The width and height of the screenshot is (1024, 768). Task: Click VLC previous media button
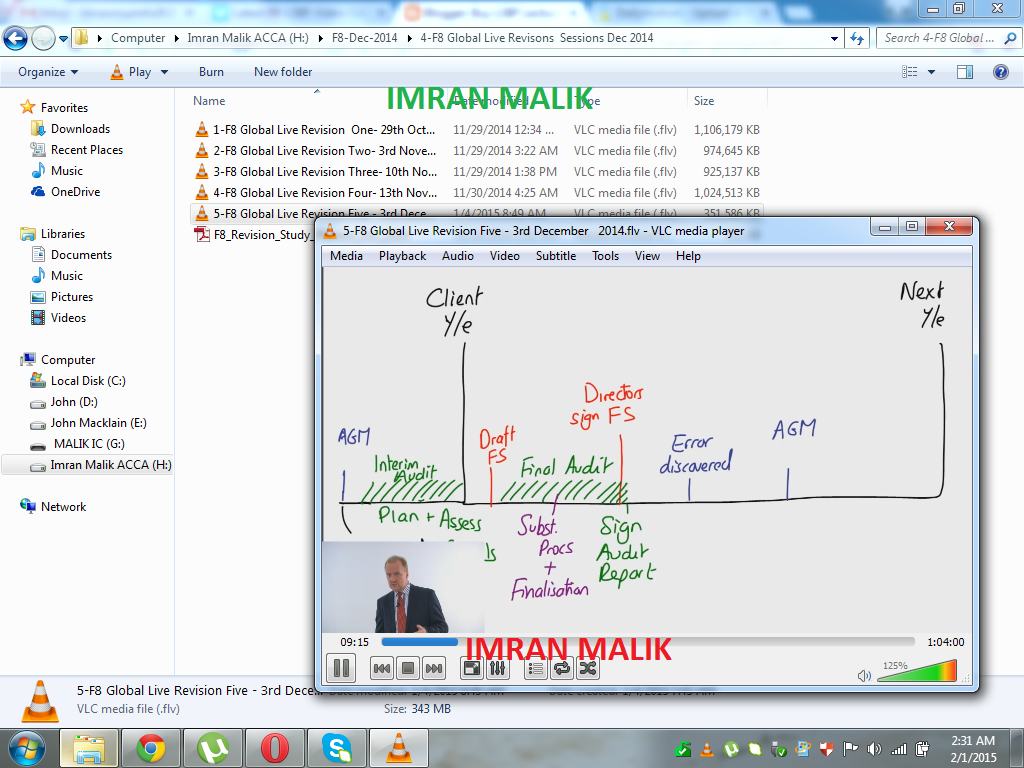pos(381,668)
